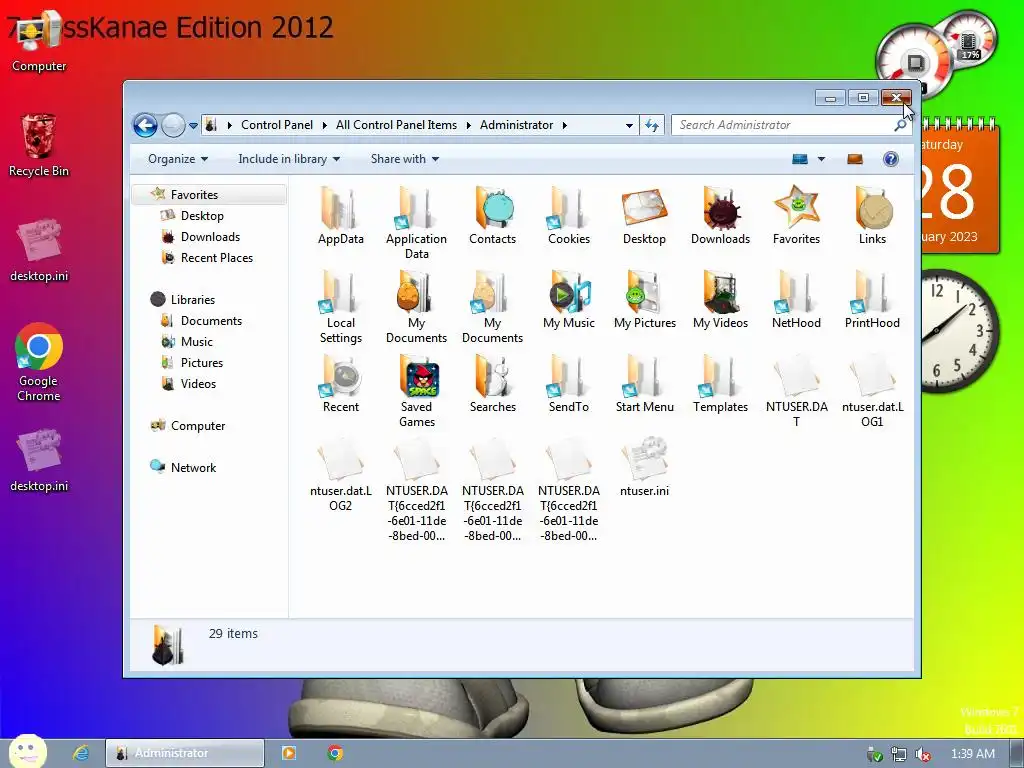Click the Administrator taskbar button
The image size is (1024, 768).
coord(185,753)
